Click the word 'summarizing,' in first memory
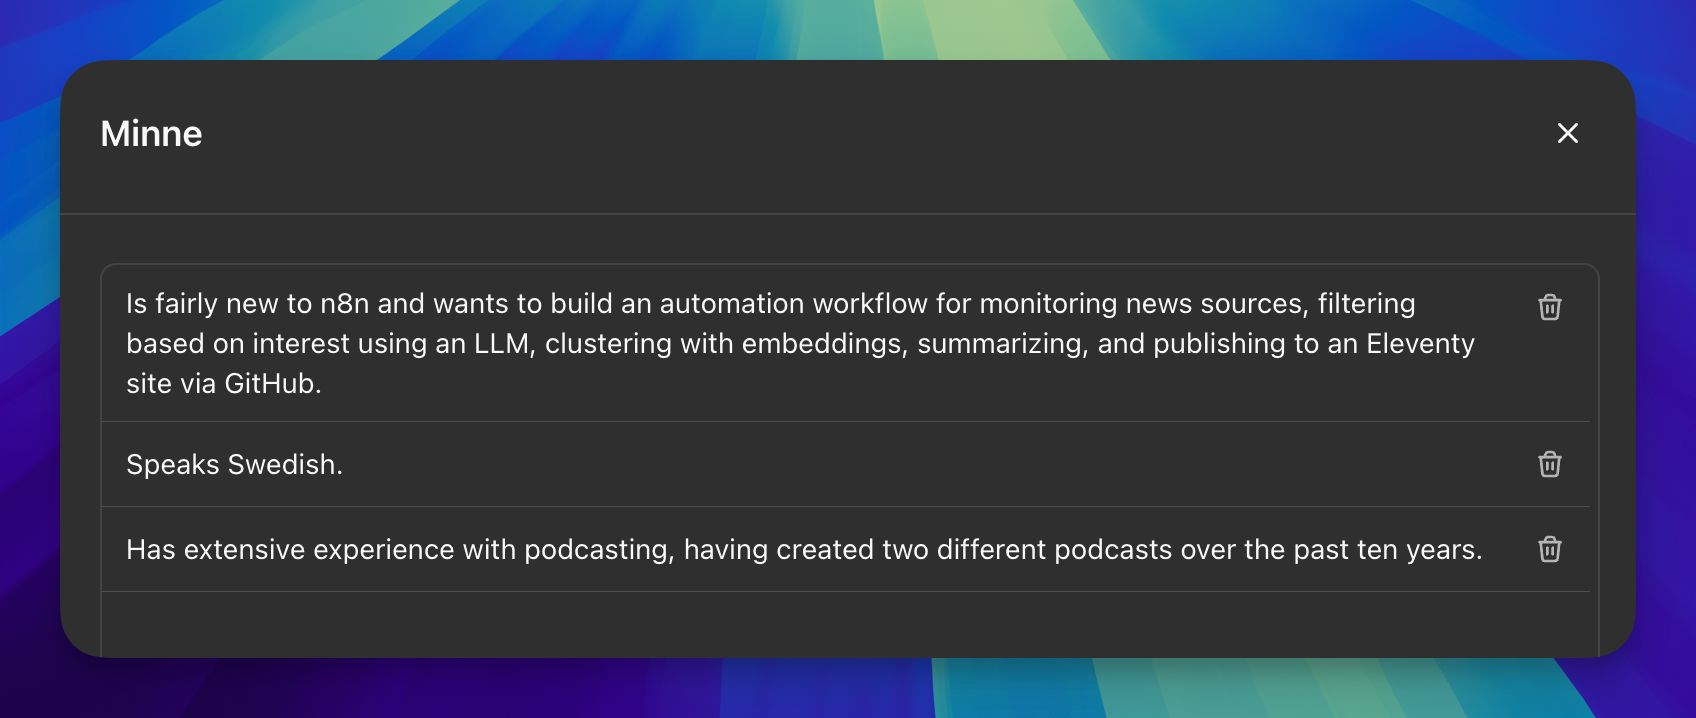This screenshot has height=718, width=1696. (1002, 344)
